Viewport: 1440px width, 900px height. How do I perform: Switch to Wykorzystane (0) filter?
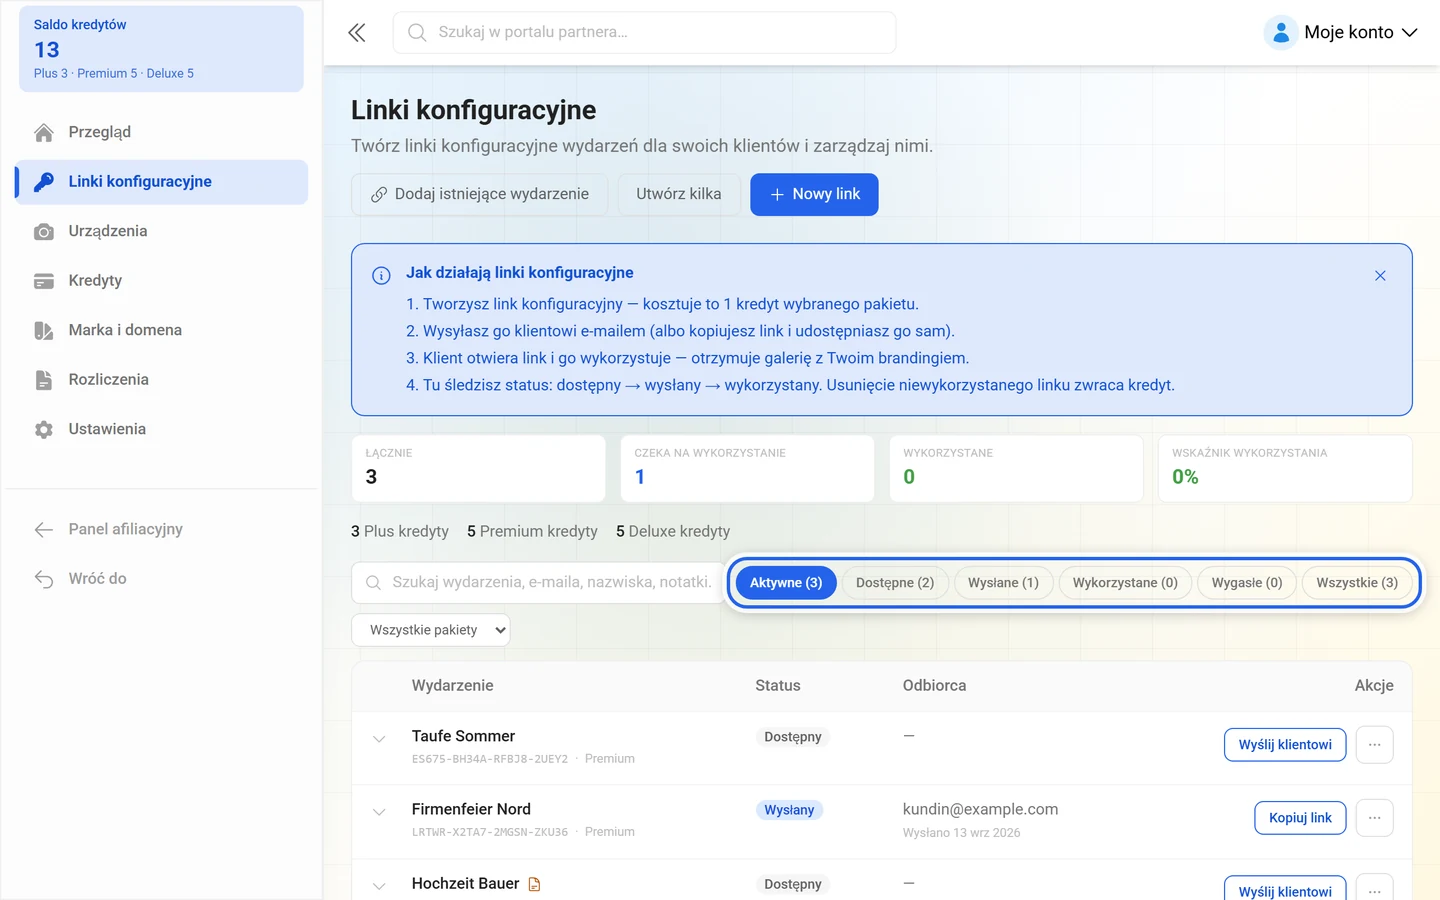pyautogui.click(x=1125, y=583)
